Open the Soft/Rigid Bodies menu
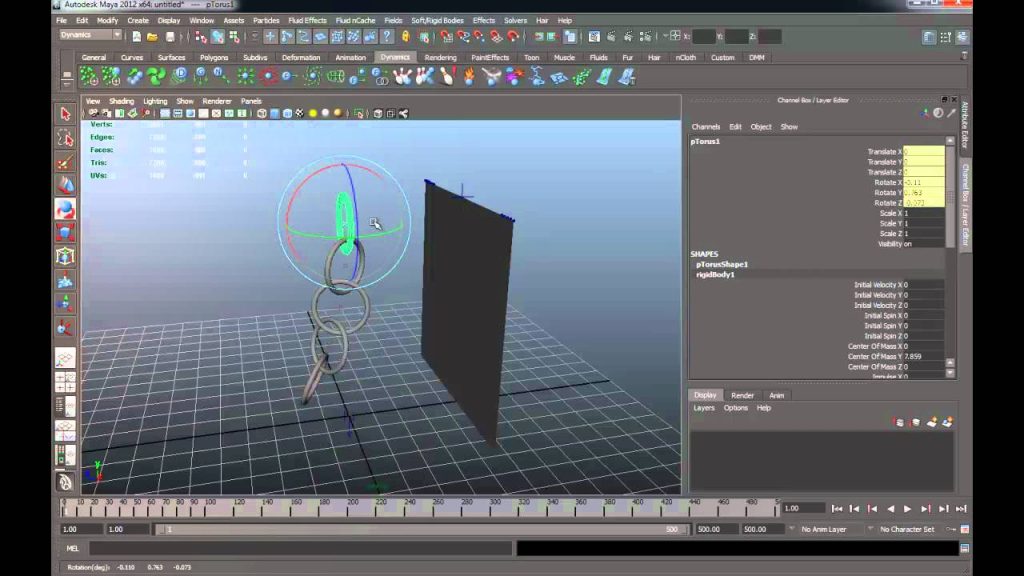 pyautogui.click(x=437, y=21)
